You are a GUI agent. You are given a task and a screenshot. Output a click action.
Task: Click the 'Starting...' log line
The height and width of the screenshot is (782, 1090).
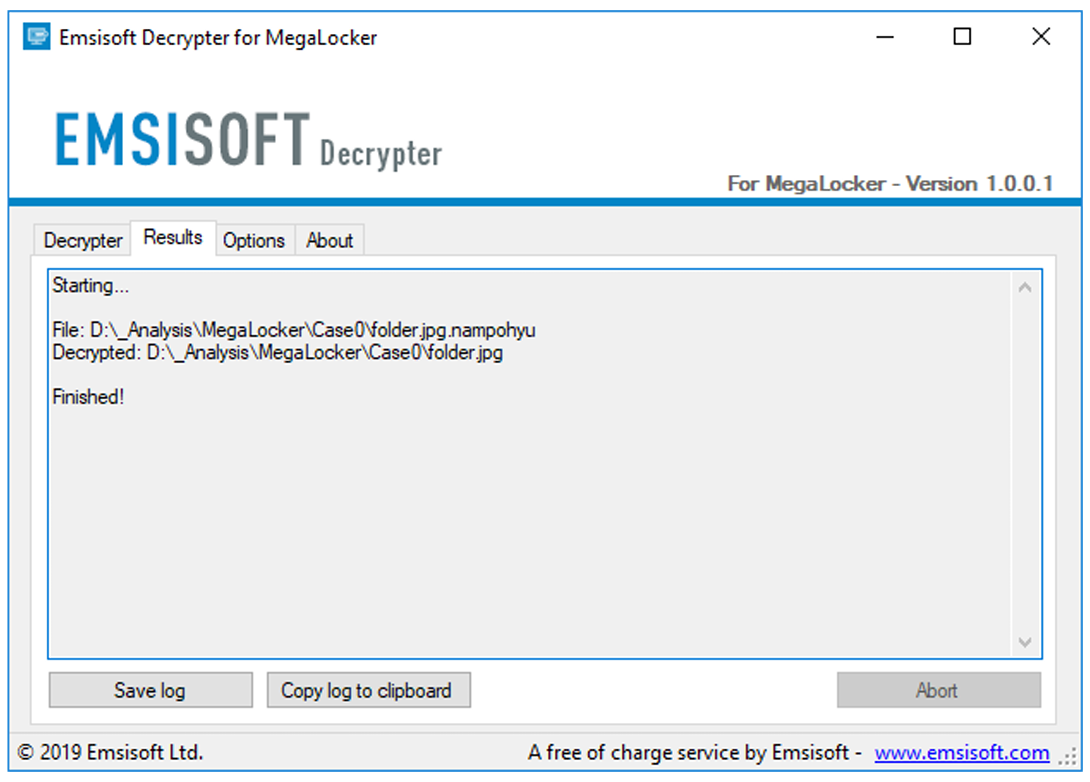point(90,286)
